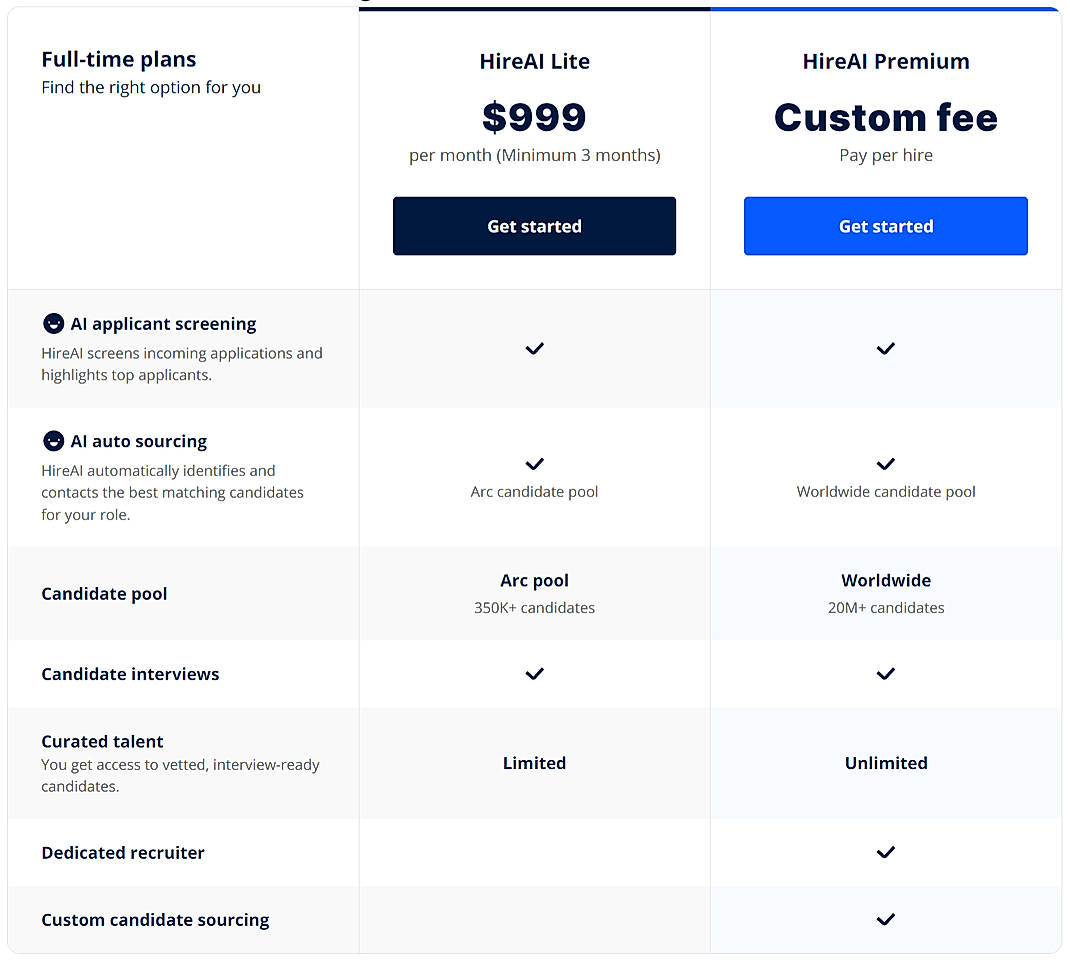Select the checkmark above Arc candidate pool
Screen dimensions: 1070x960
[x=534, y=464]
